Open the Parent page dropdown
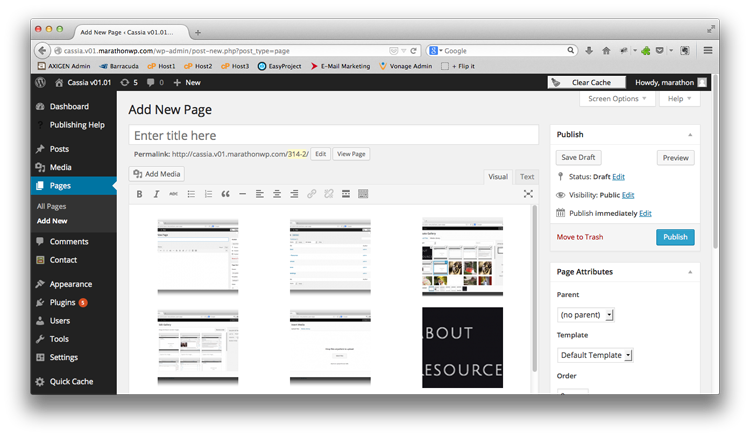The image size is (750, 437). tap(585, 315)
